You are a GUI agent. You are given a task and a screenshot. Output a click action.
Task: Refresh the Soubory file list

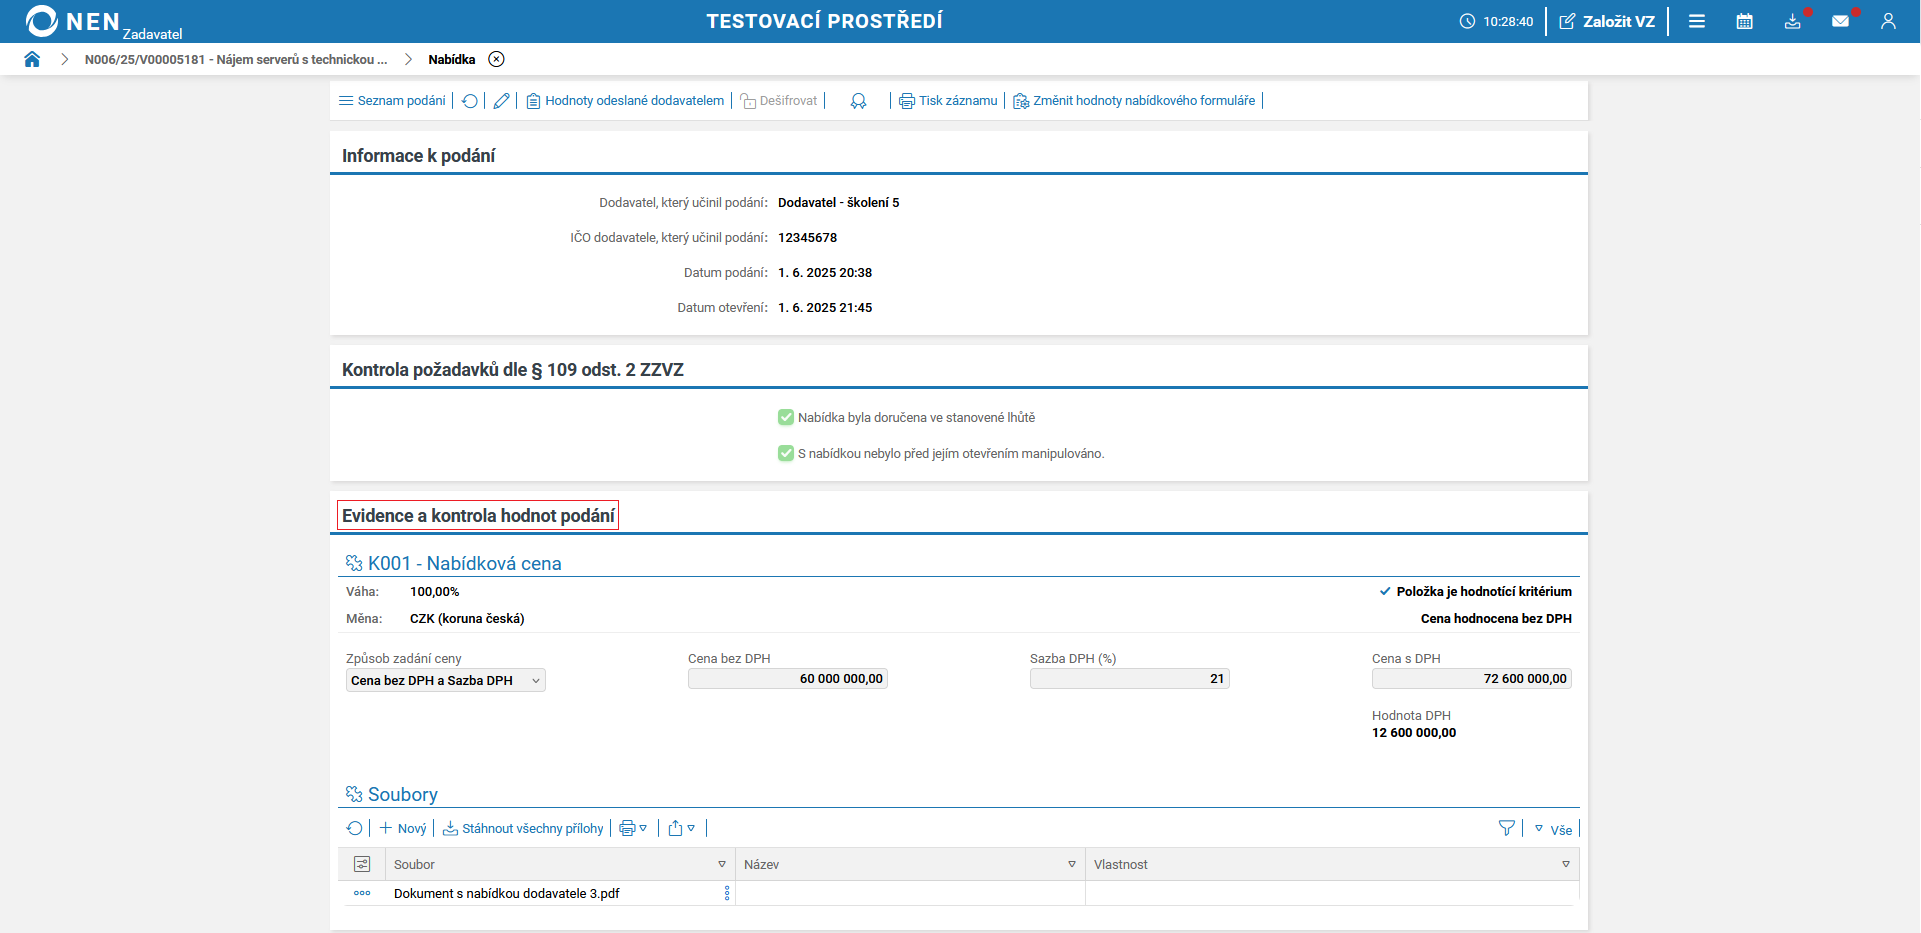(354, 828)
